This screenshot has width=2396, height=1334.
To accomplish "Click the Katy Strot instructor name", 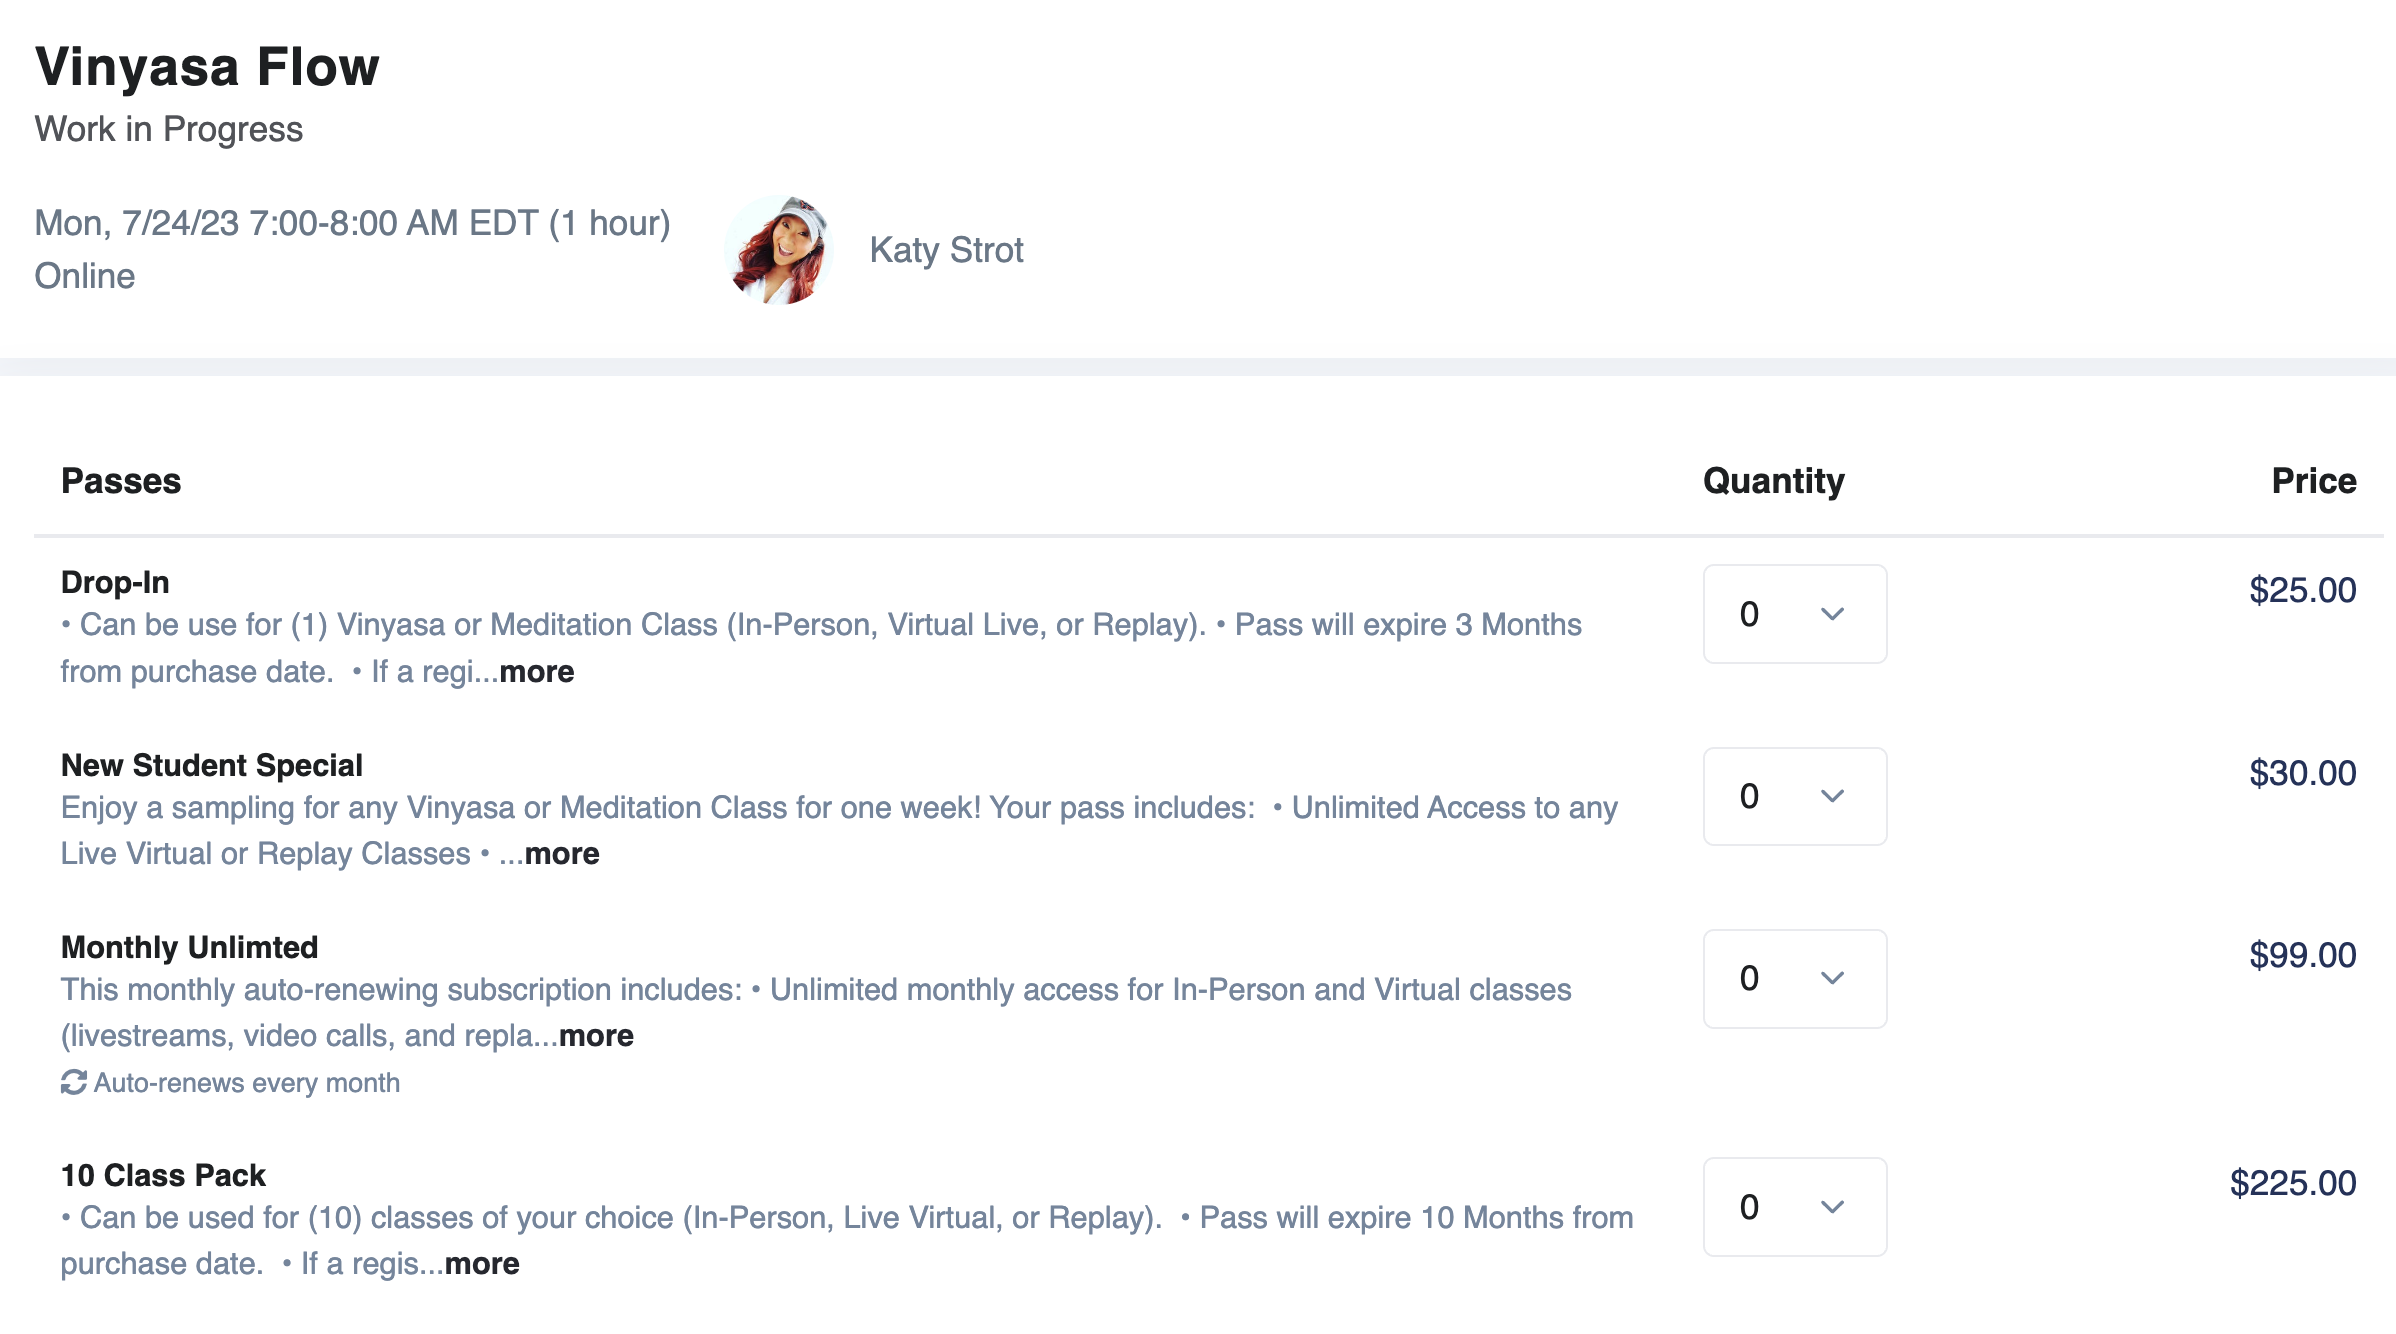I will (x=946, y=250).
